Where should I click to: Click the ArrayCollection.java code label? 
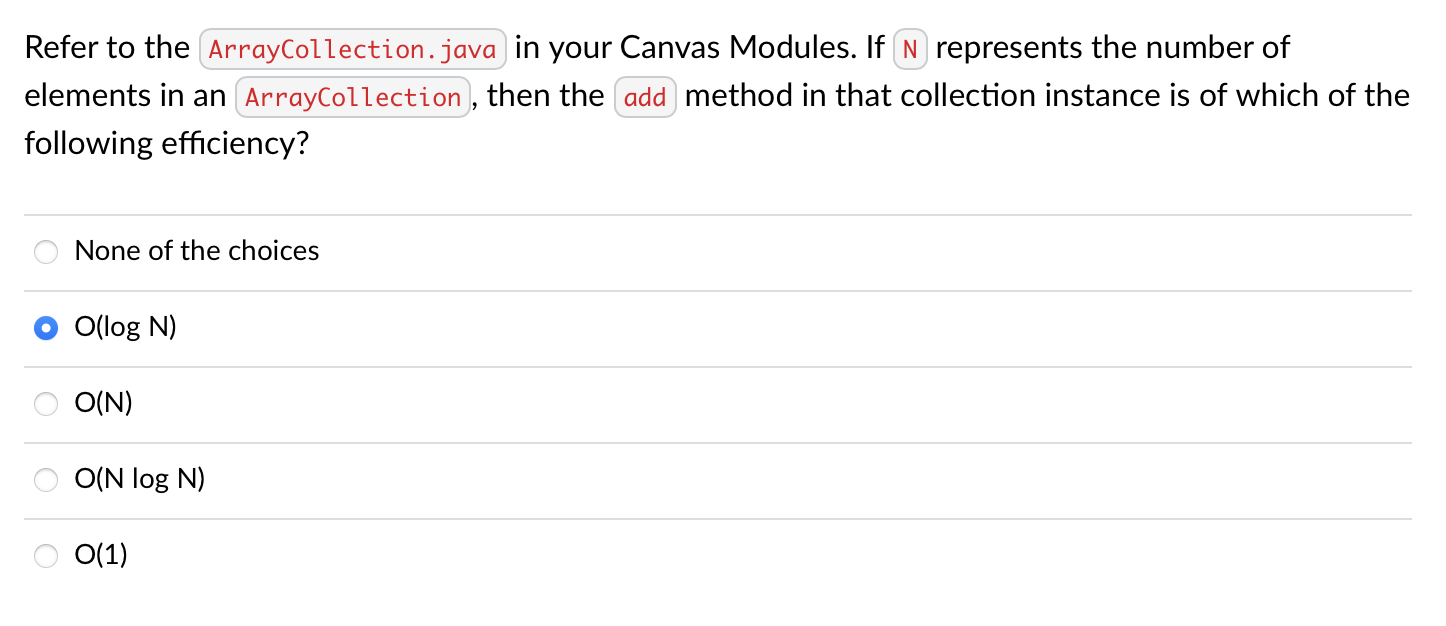click(352, 48)
